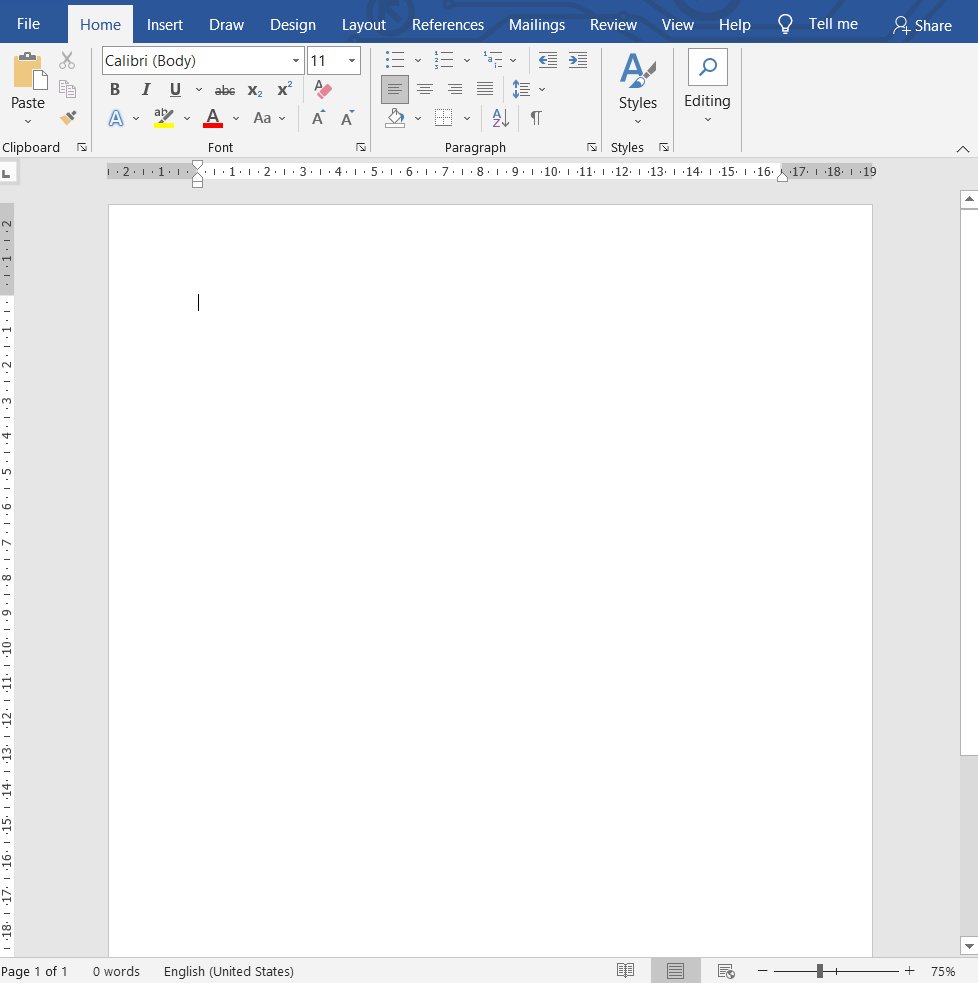Switch to Draw tab
This screenshot has width=978, height=983.
(x=226, y=25)
